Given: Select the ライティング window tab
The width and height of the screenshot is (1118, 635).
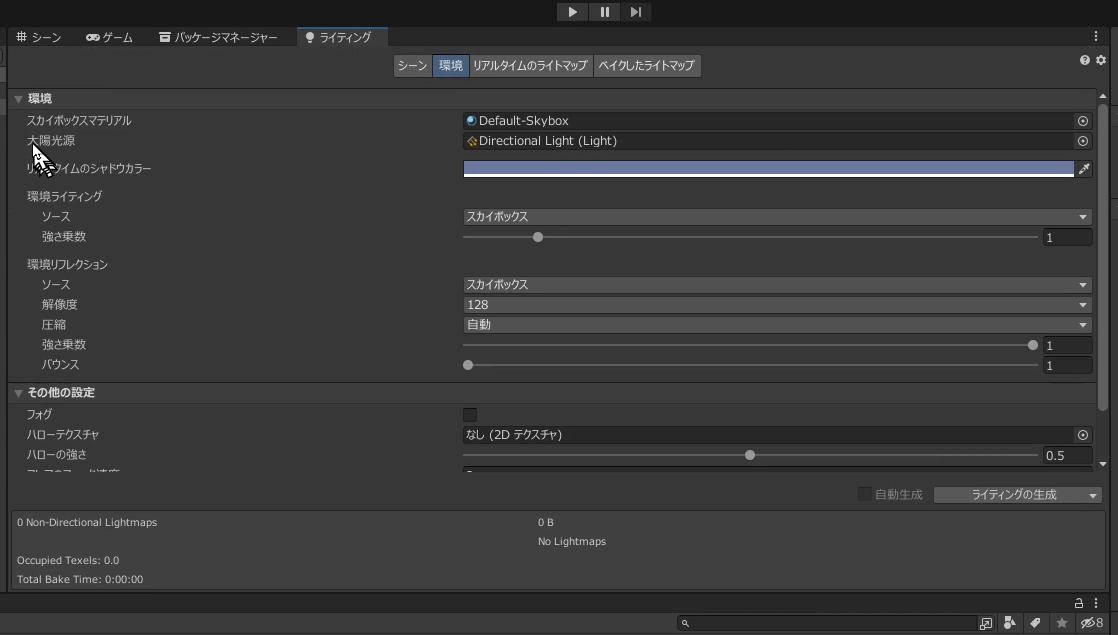Looking at the screenshot, I should pyautogui.click(x=342, y=37).
